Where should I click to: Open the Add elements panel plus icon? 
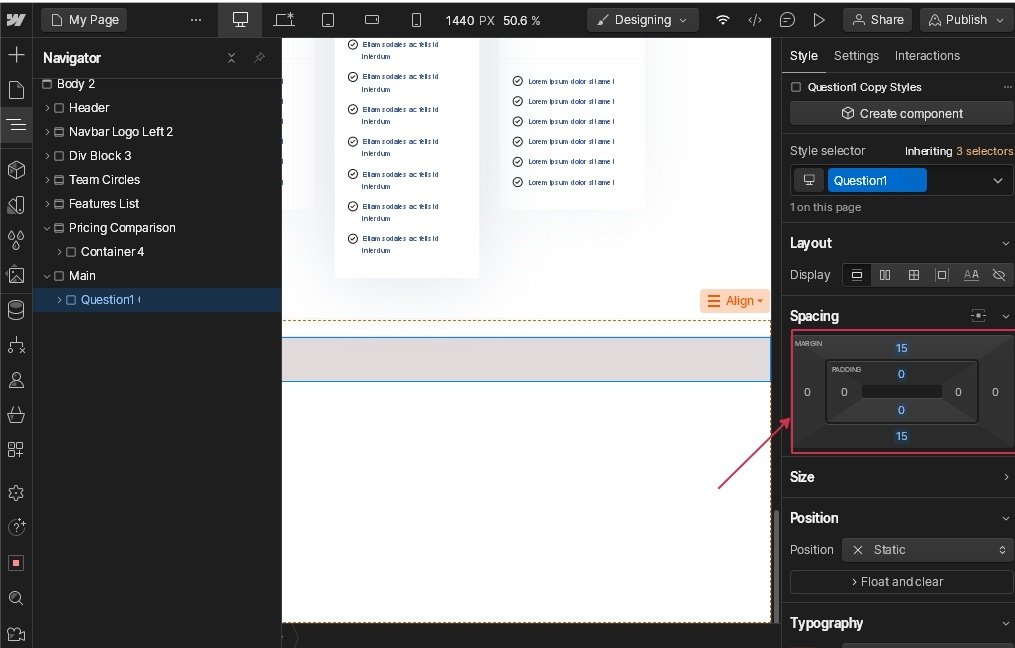click(16, 54)
